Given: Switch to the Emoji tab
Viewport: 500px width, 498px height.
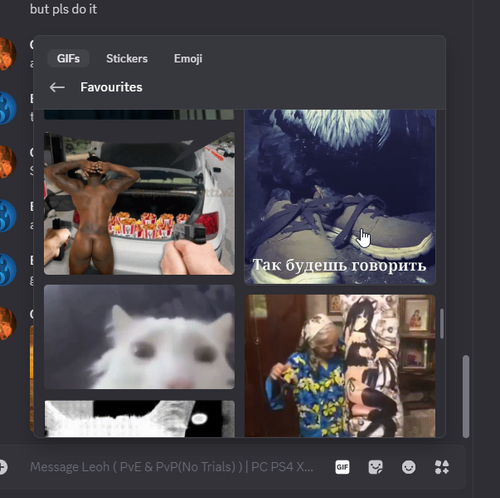Looking at the screenshot, I should coord(188,59).
